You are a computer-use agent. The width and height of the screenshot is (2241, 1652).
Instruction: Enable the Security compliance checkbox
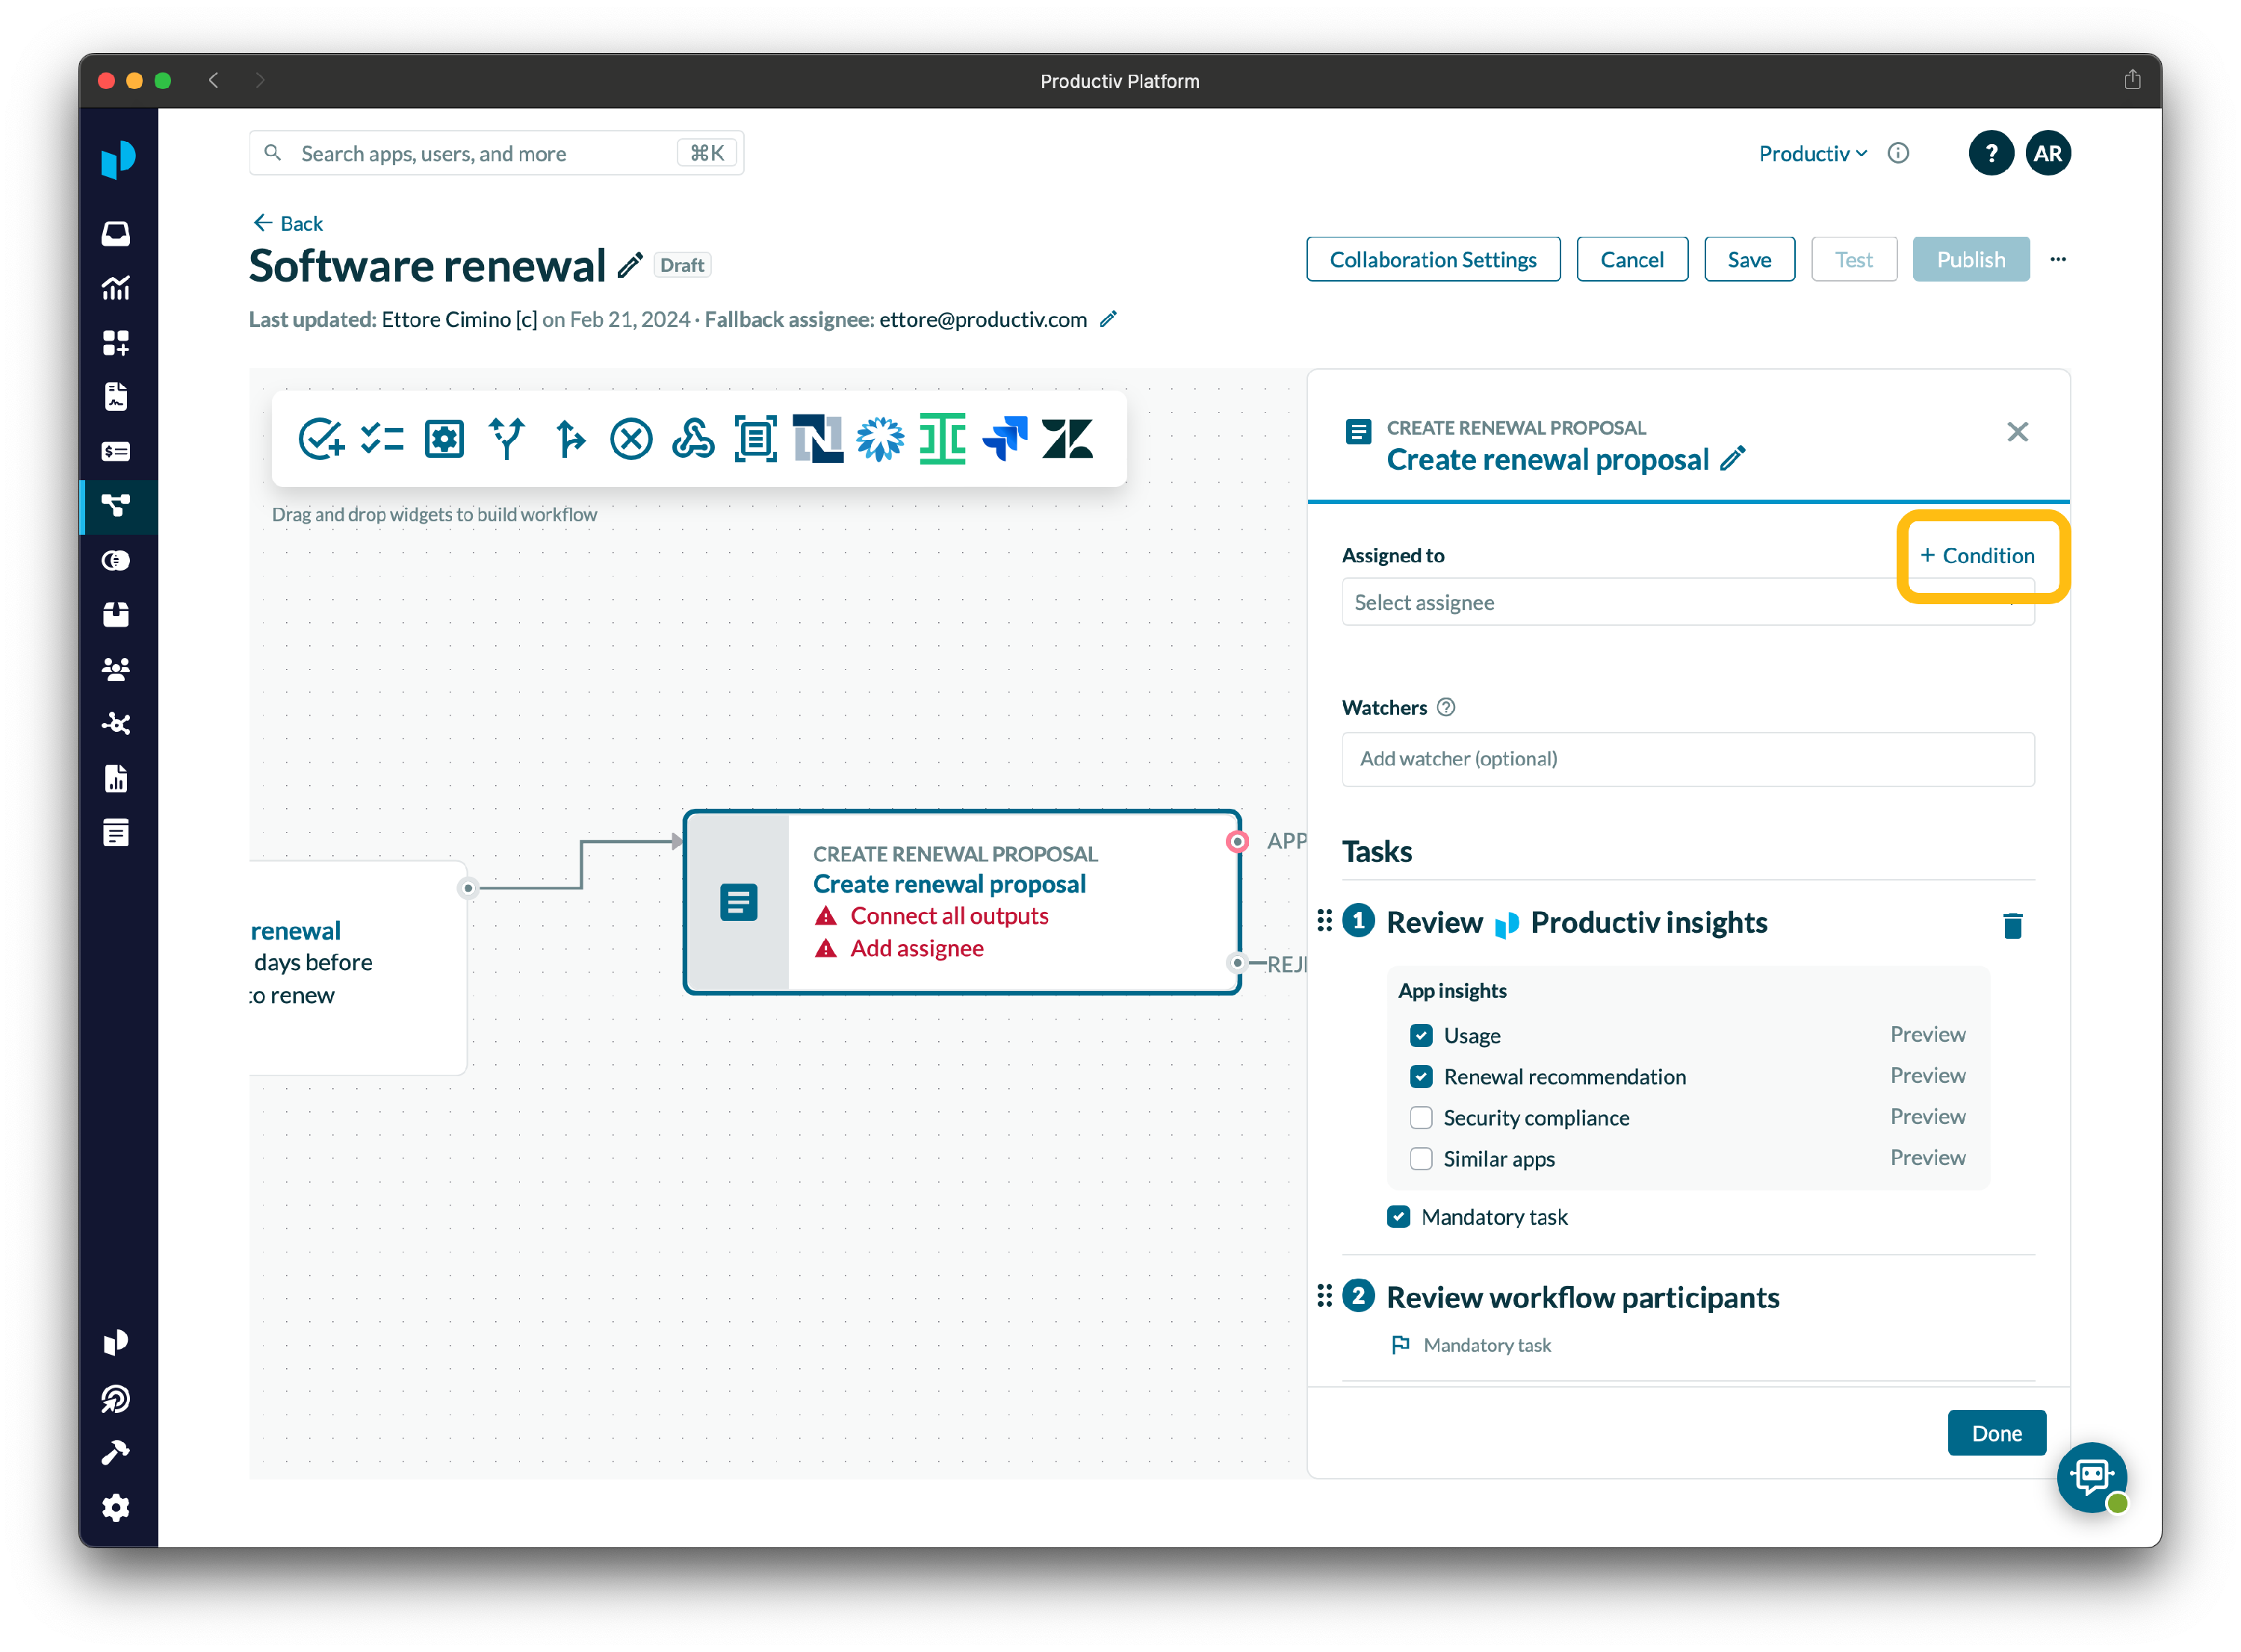click(1420, 1117)
